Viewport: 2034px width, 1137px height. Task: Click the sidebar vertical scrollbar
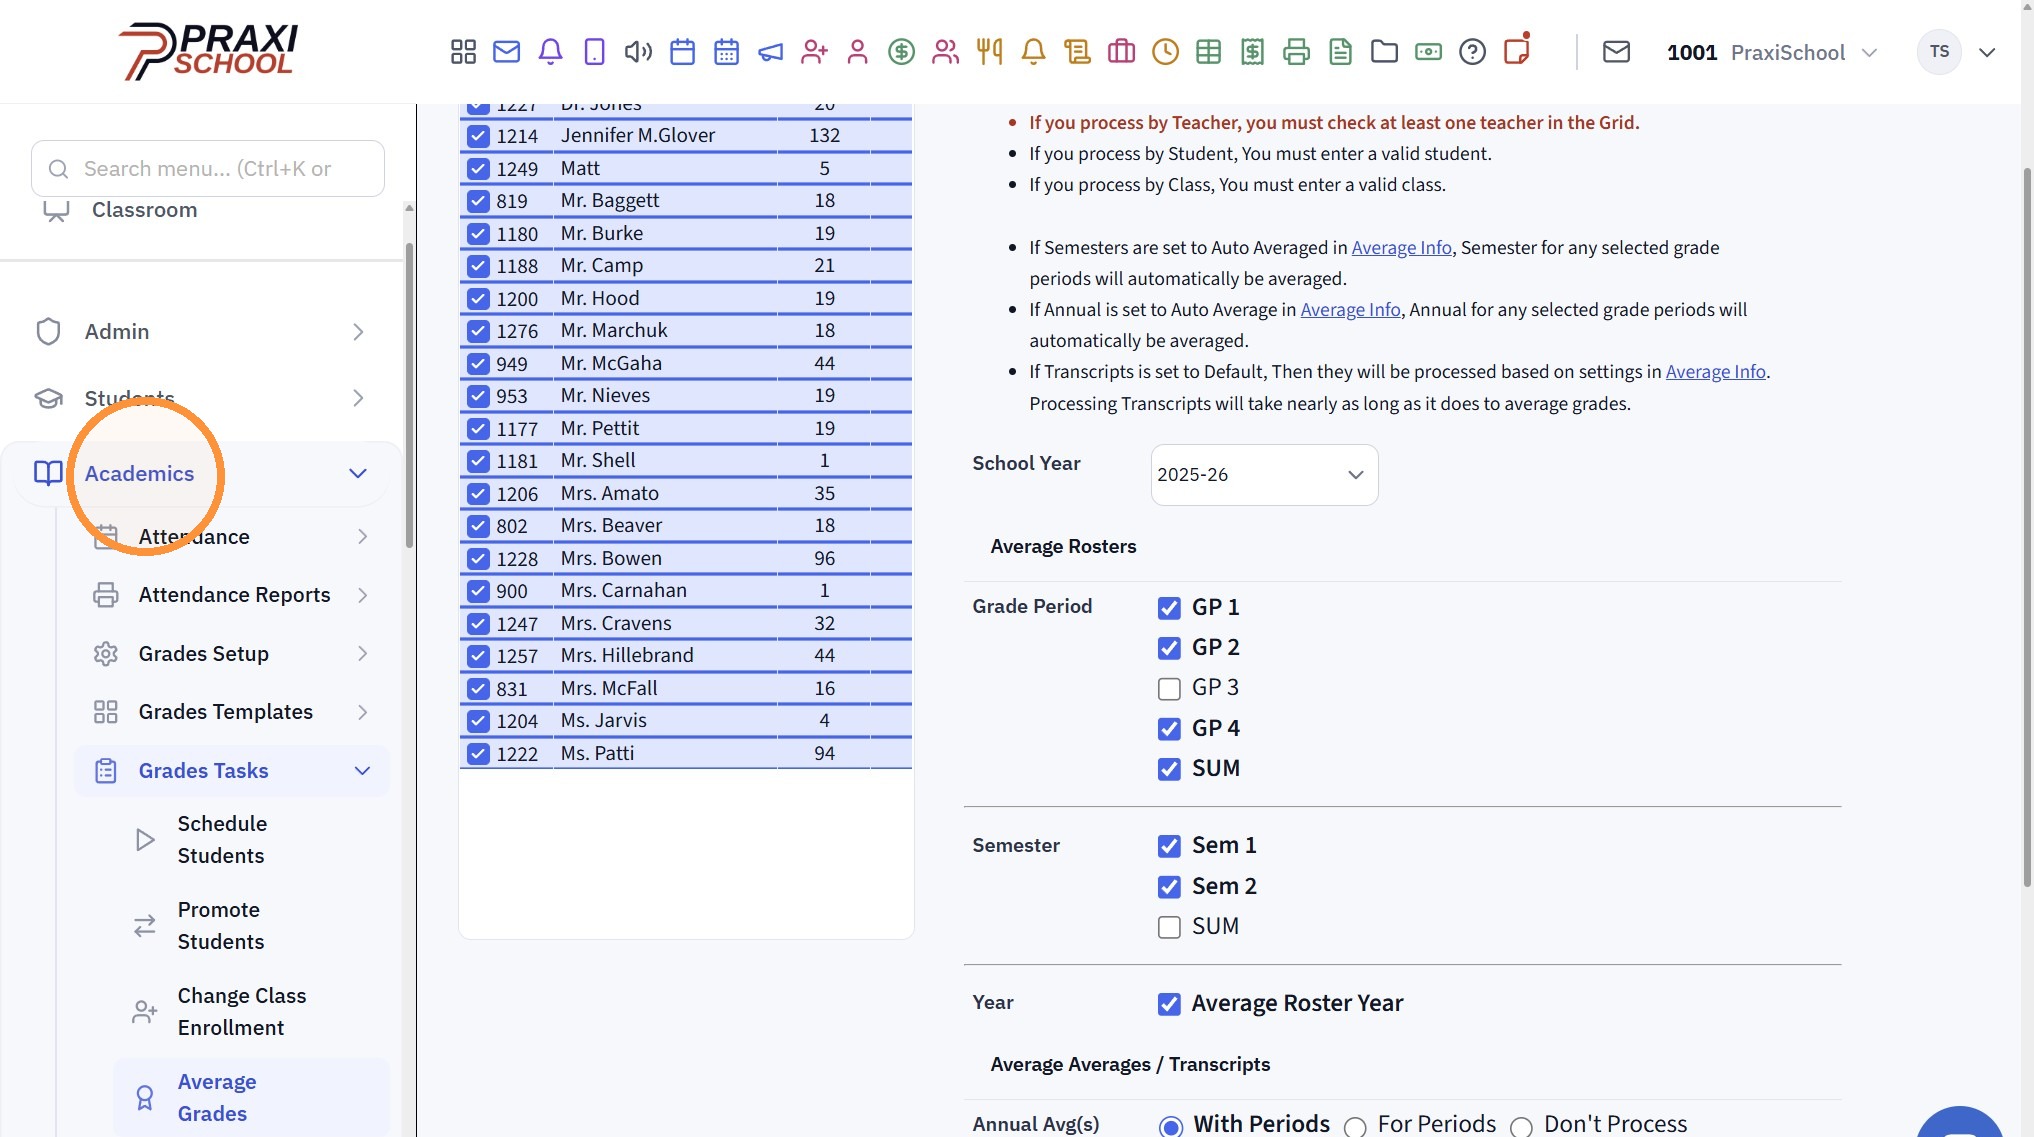[409, 396]
